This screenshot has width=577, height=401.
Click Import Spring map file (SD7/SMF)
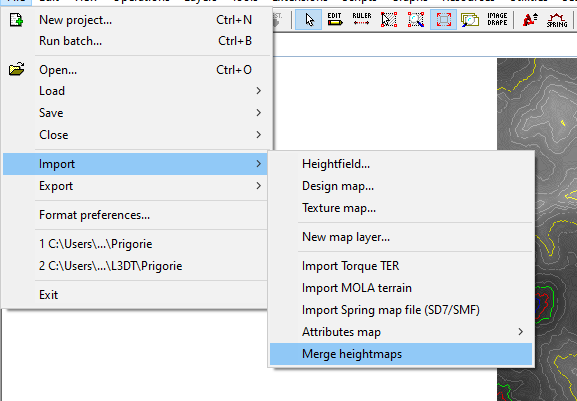(401, 310)
